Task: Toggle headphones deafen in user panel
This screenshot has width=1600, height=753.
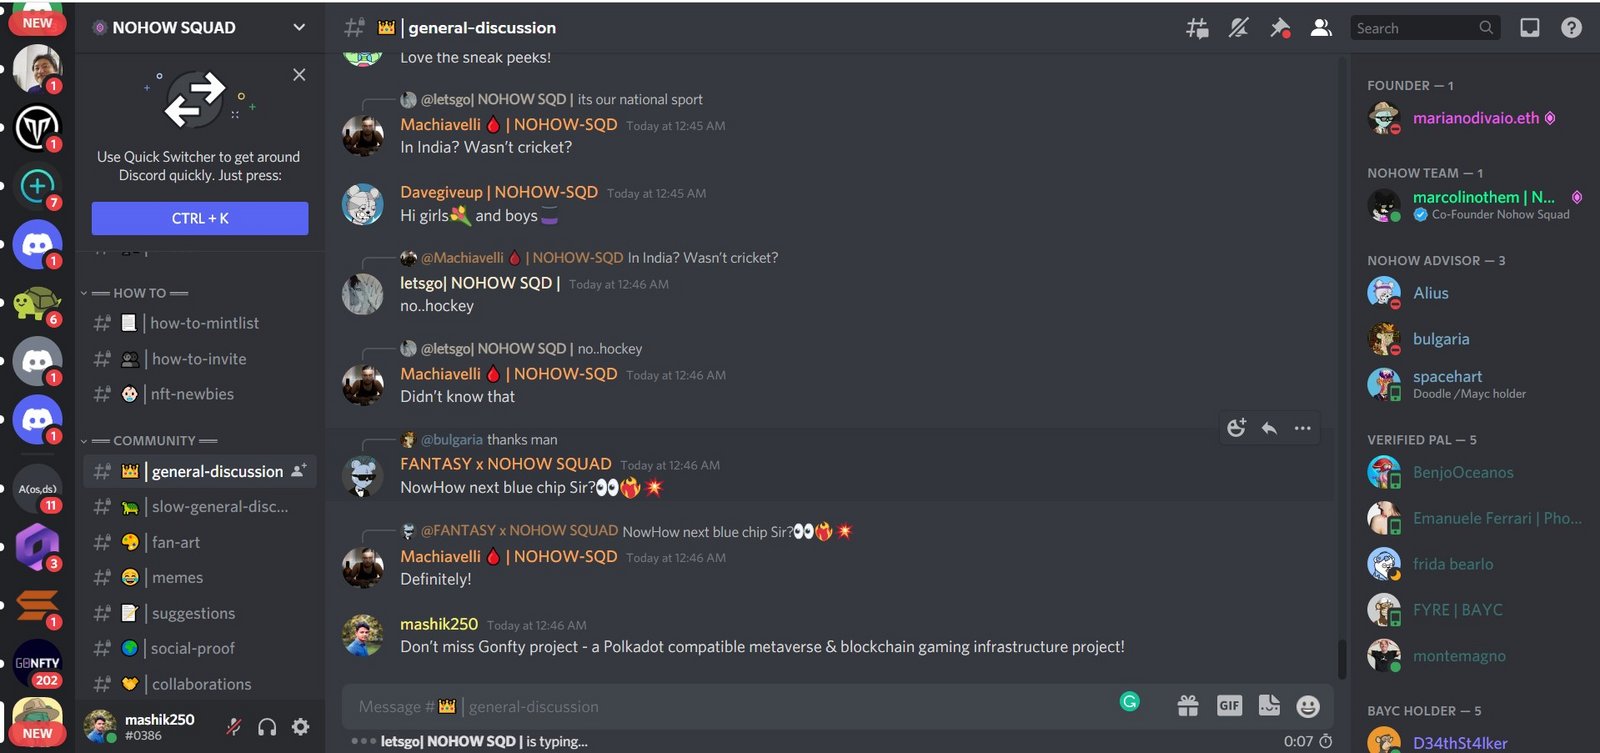Action: point(267,727)
